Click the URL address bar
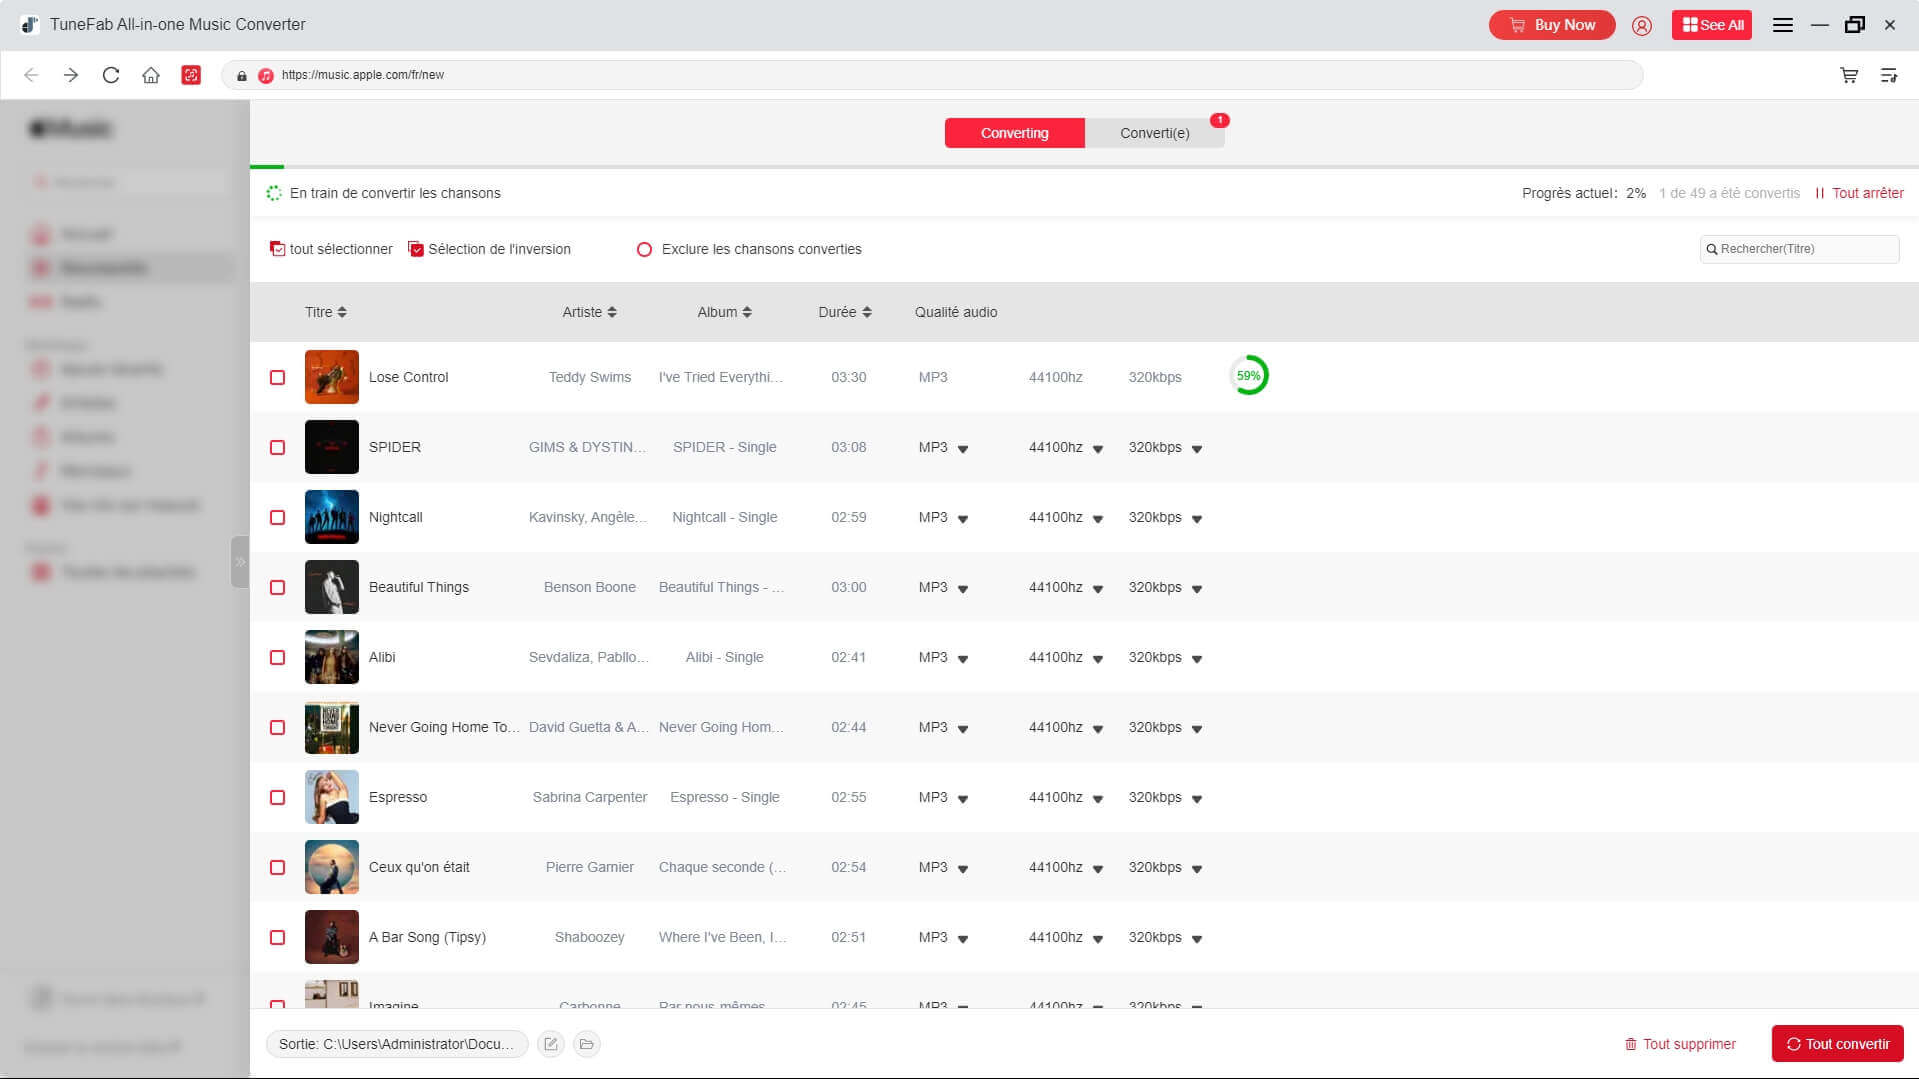1919x1079 pixels. tap(932, 75)
